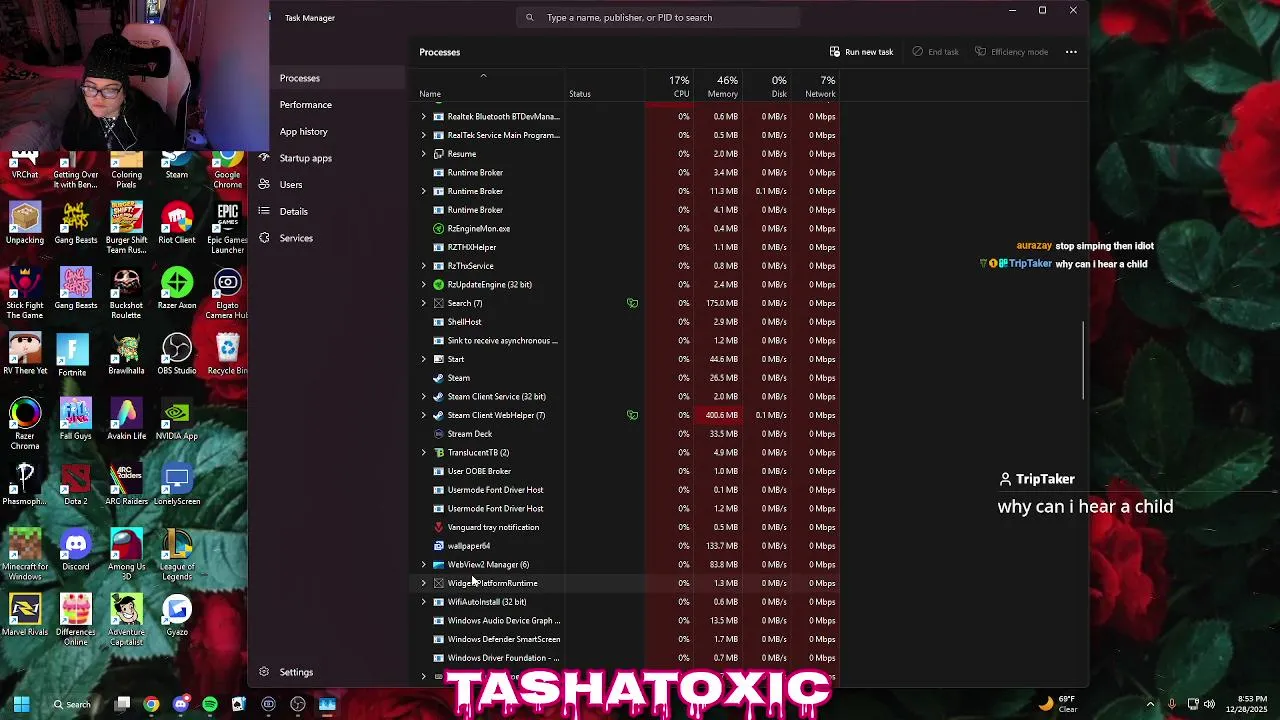Open Stick Fight The Game shortcut

(x=25, y=294)
